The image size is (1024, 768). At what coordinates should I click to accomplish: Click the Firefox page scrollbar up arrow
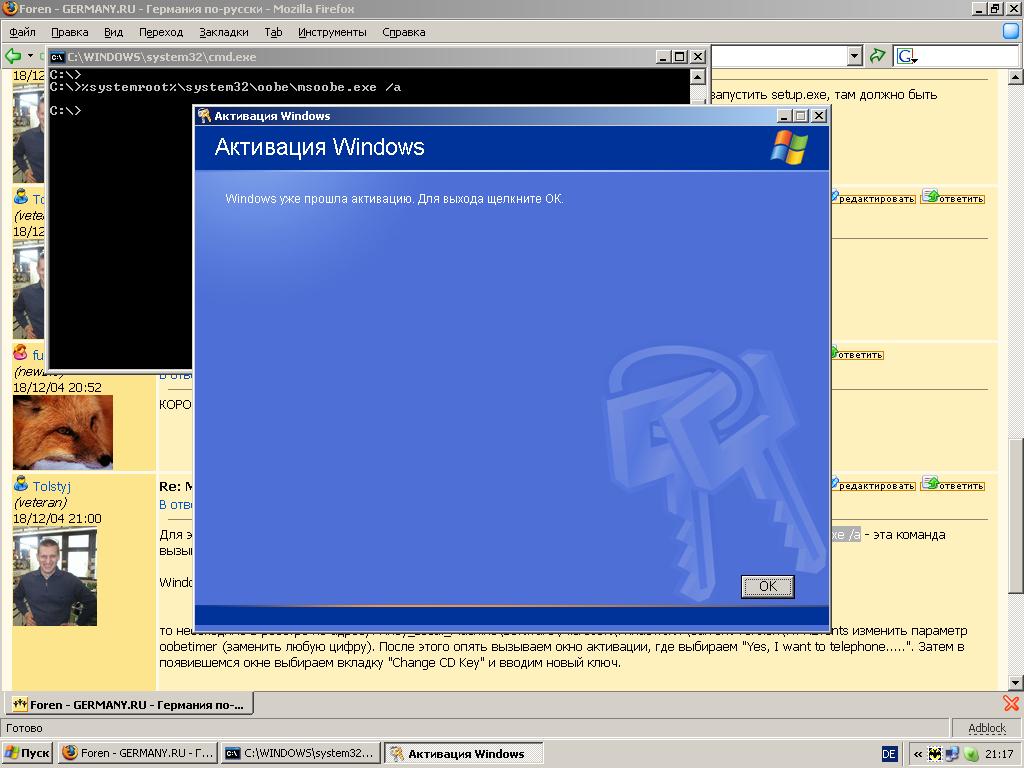[x=1016, y=78]
